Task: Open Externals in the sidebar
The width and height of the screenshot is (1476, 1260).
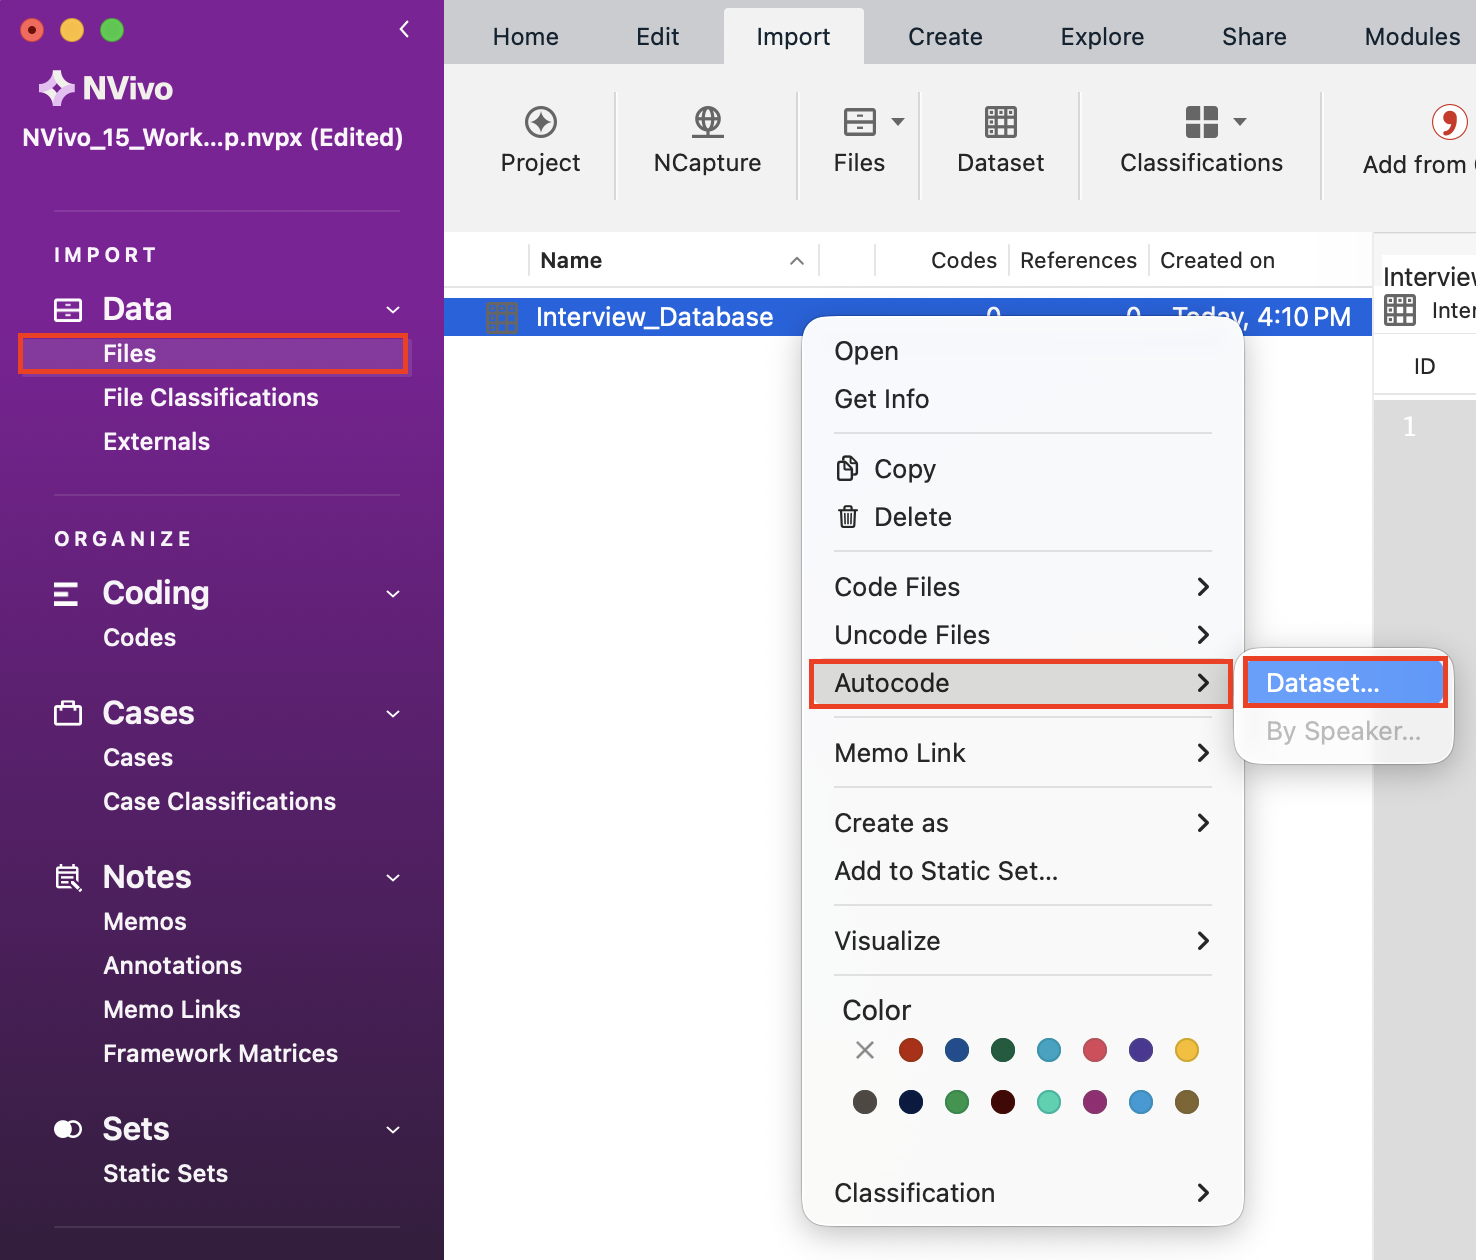Action: click(157, 442)
